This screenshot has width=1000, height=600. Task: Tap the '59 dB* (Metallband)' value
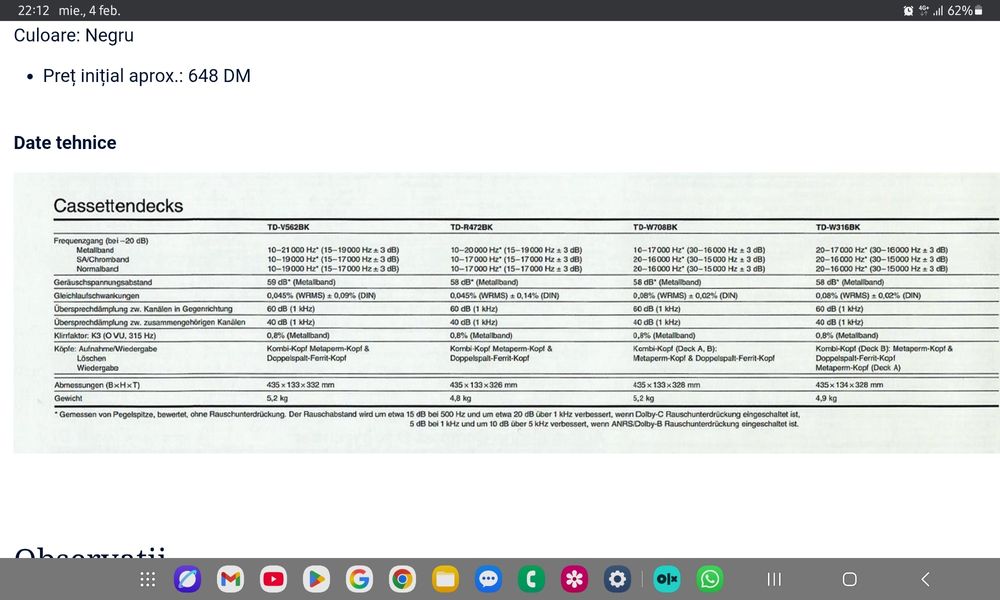click(x=301, y=282)
